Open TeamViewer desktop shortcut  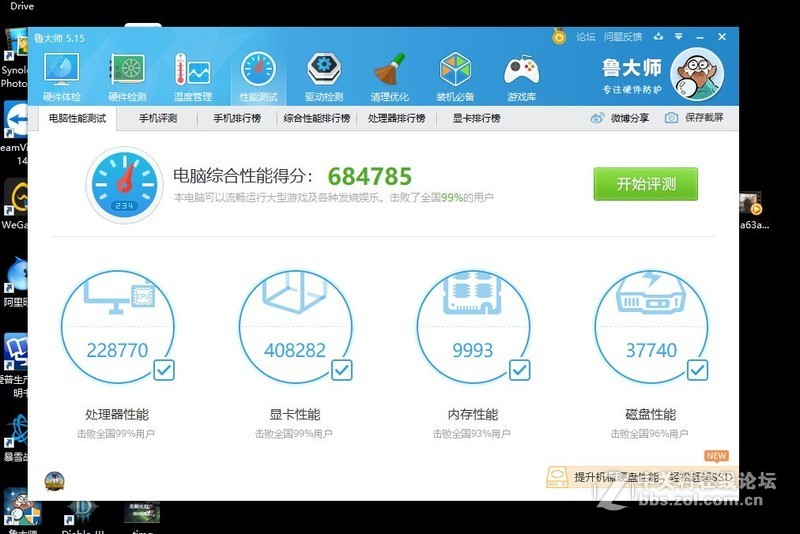tap(14, 133)
